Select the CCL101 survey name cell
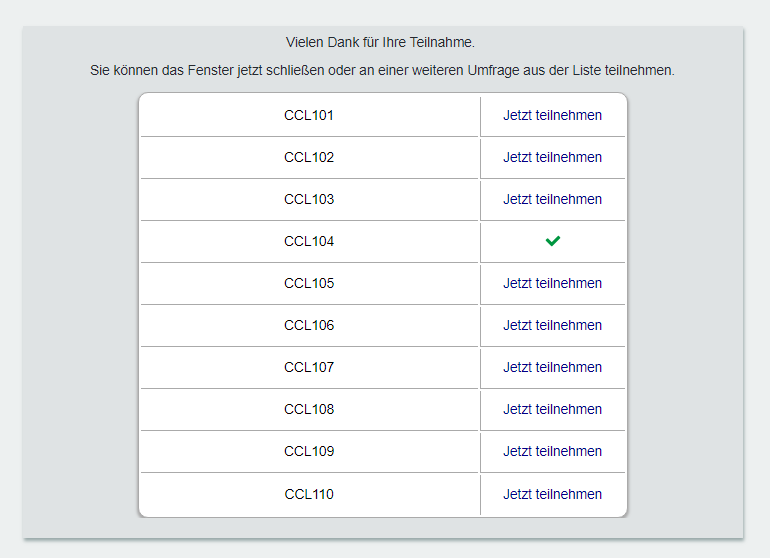770x558 pixels. point(309,115)
